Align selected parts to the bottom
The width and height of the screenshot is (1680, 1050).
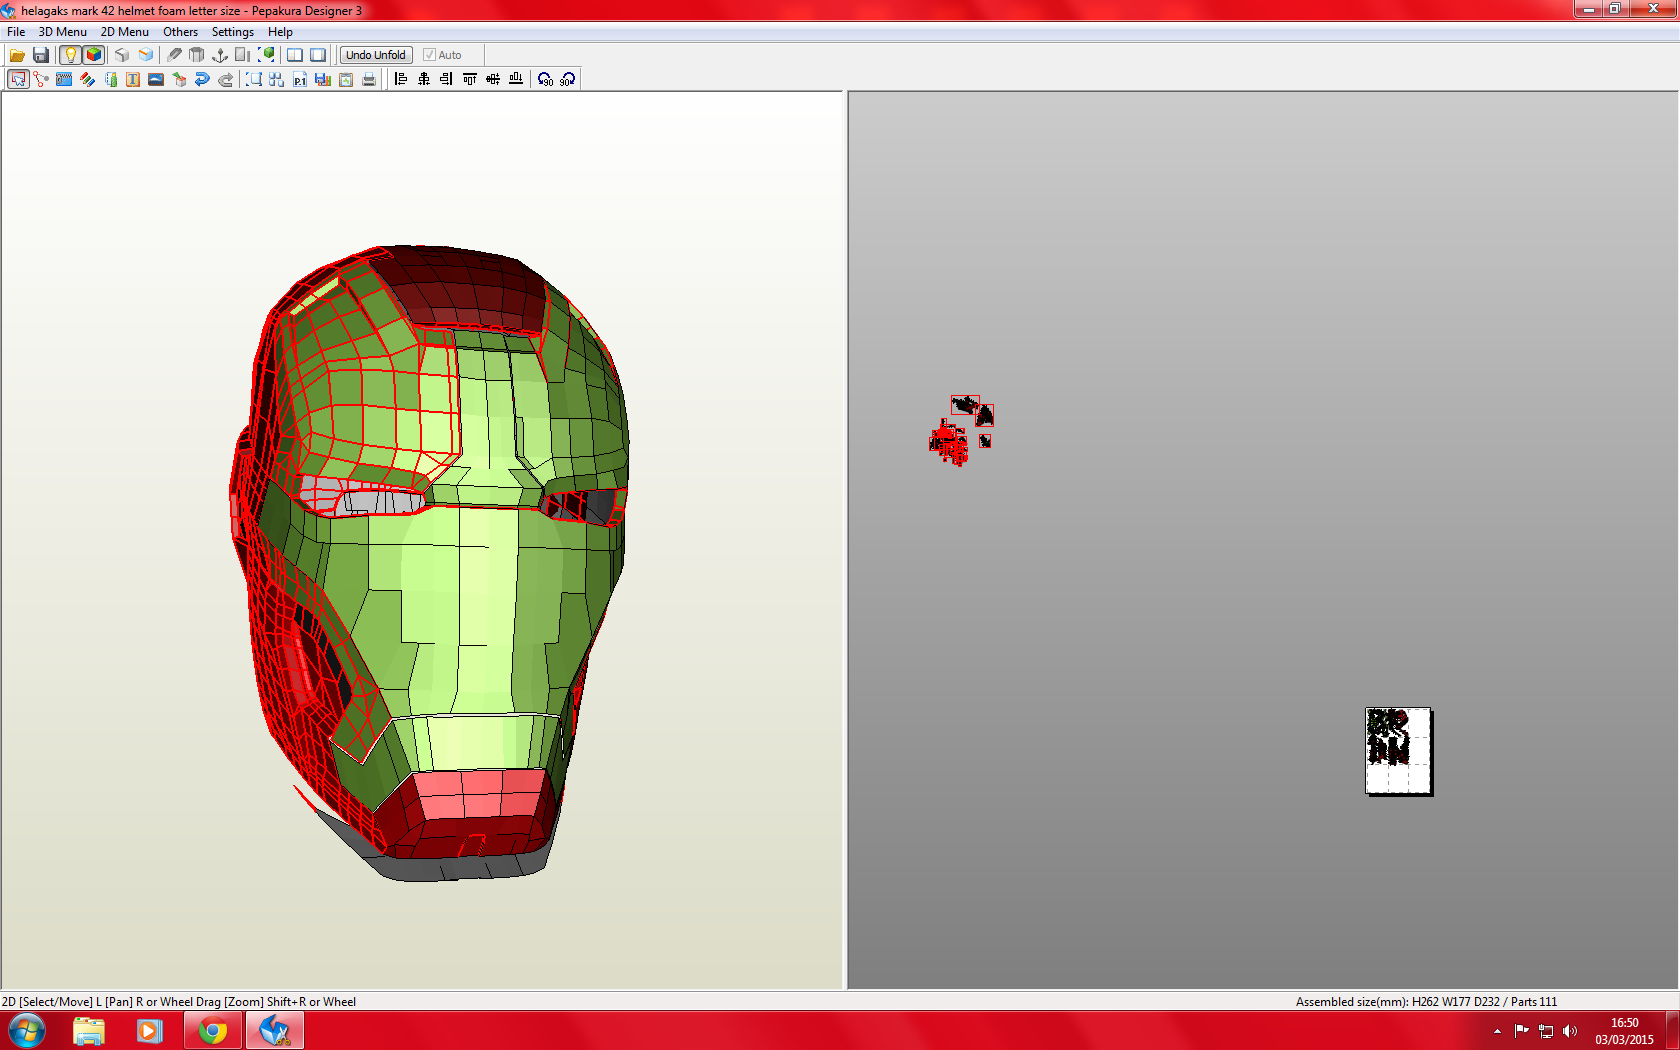[x=516, y=79]
